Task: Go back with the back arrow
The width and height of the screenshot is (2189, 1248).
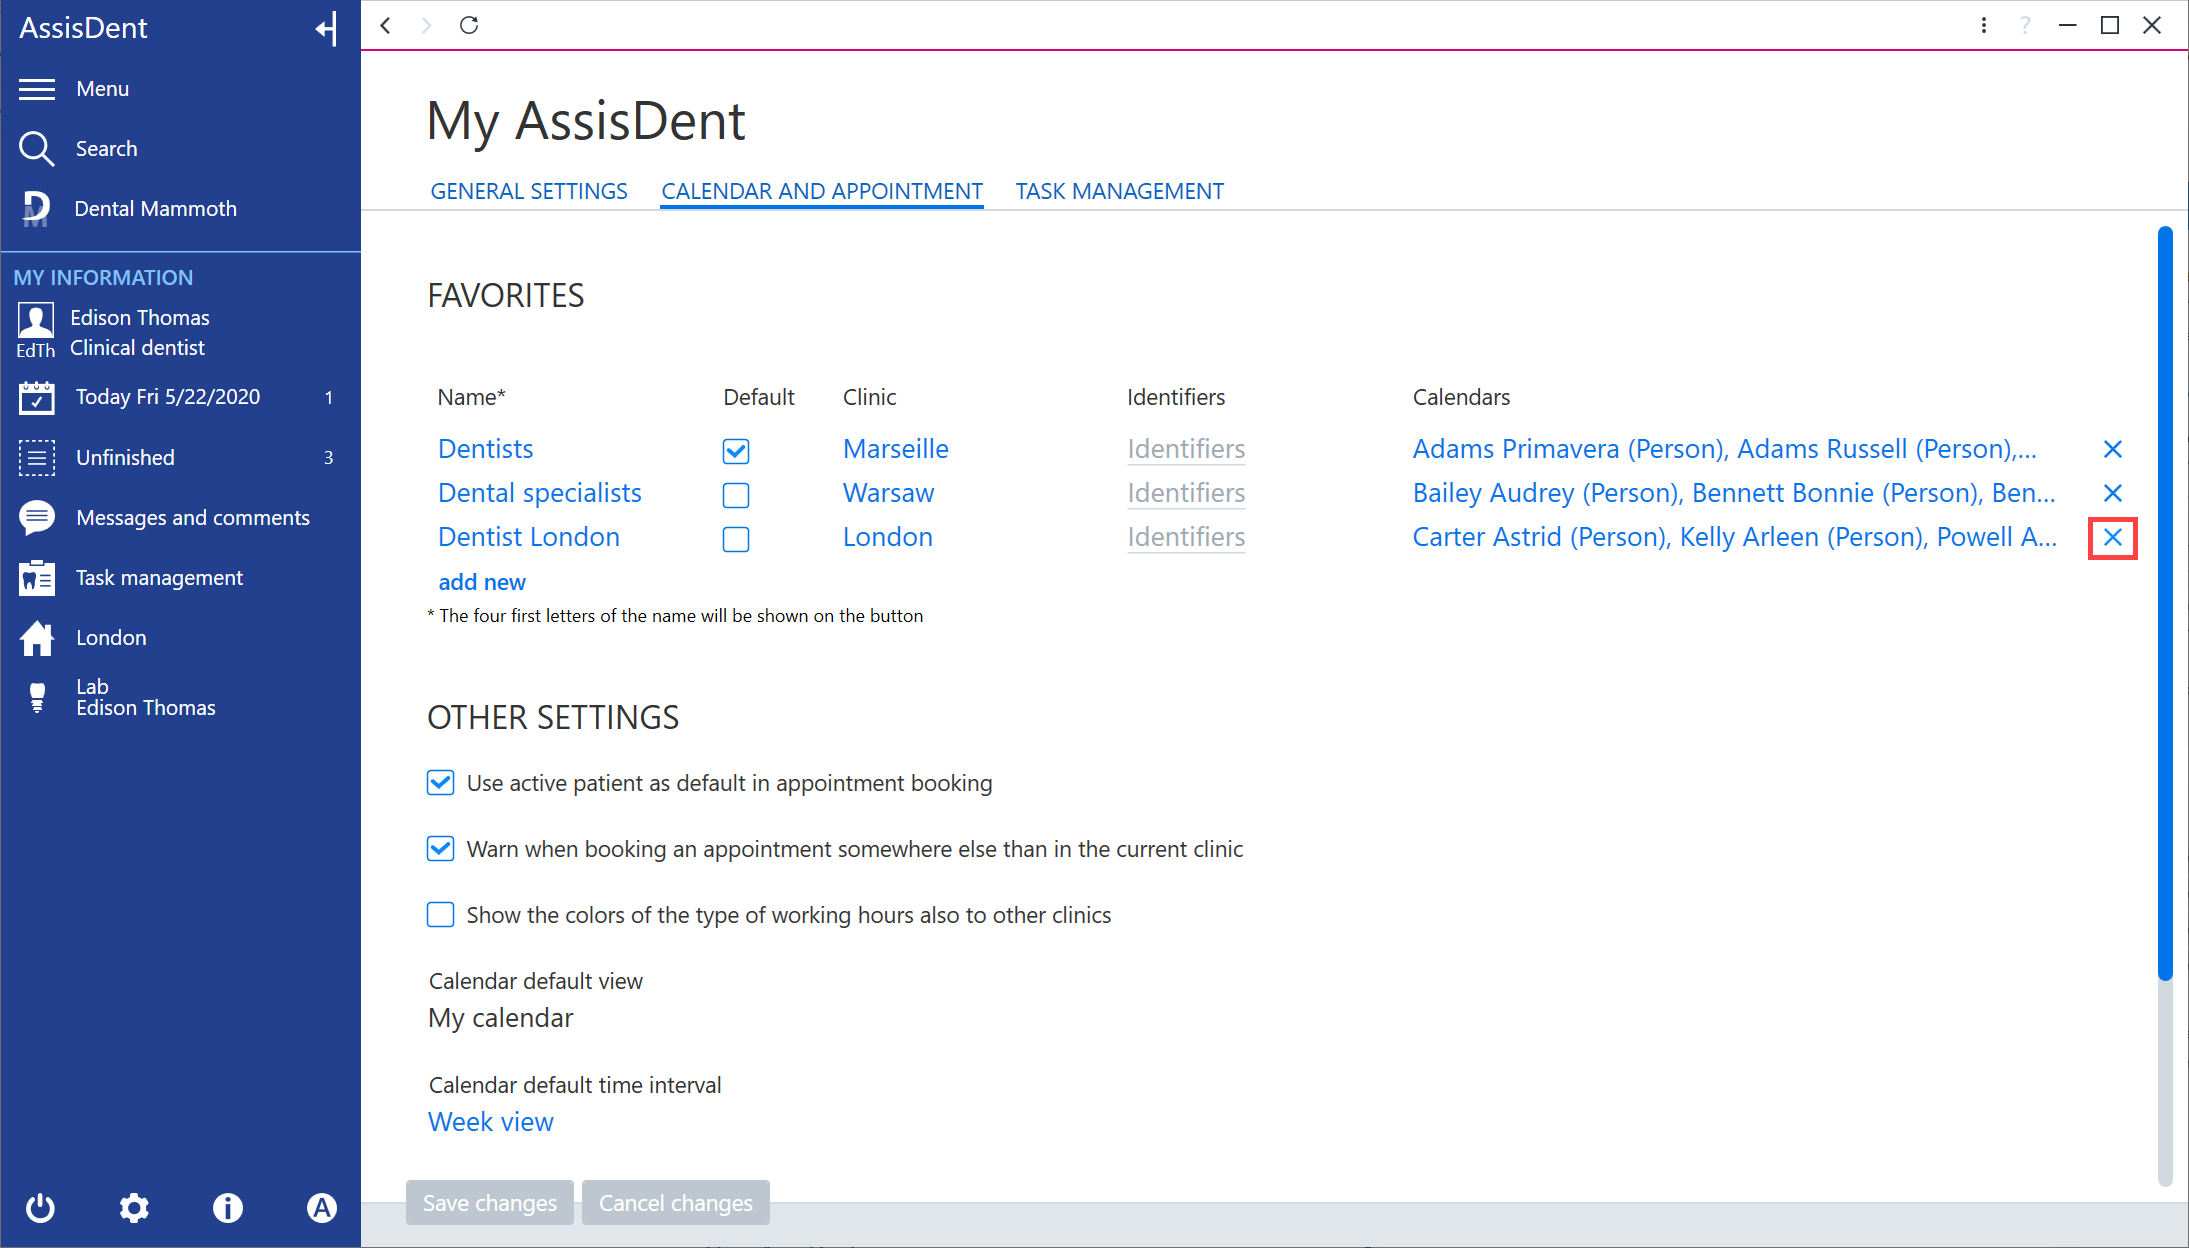Action: click(x=385, y=25)
